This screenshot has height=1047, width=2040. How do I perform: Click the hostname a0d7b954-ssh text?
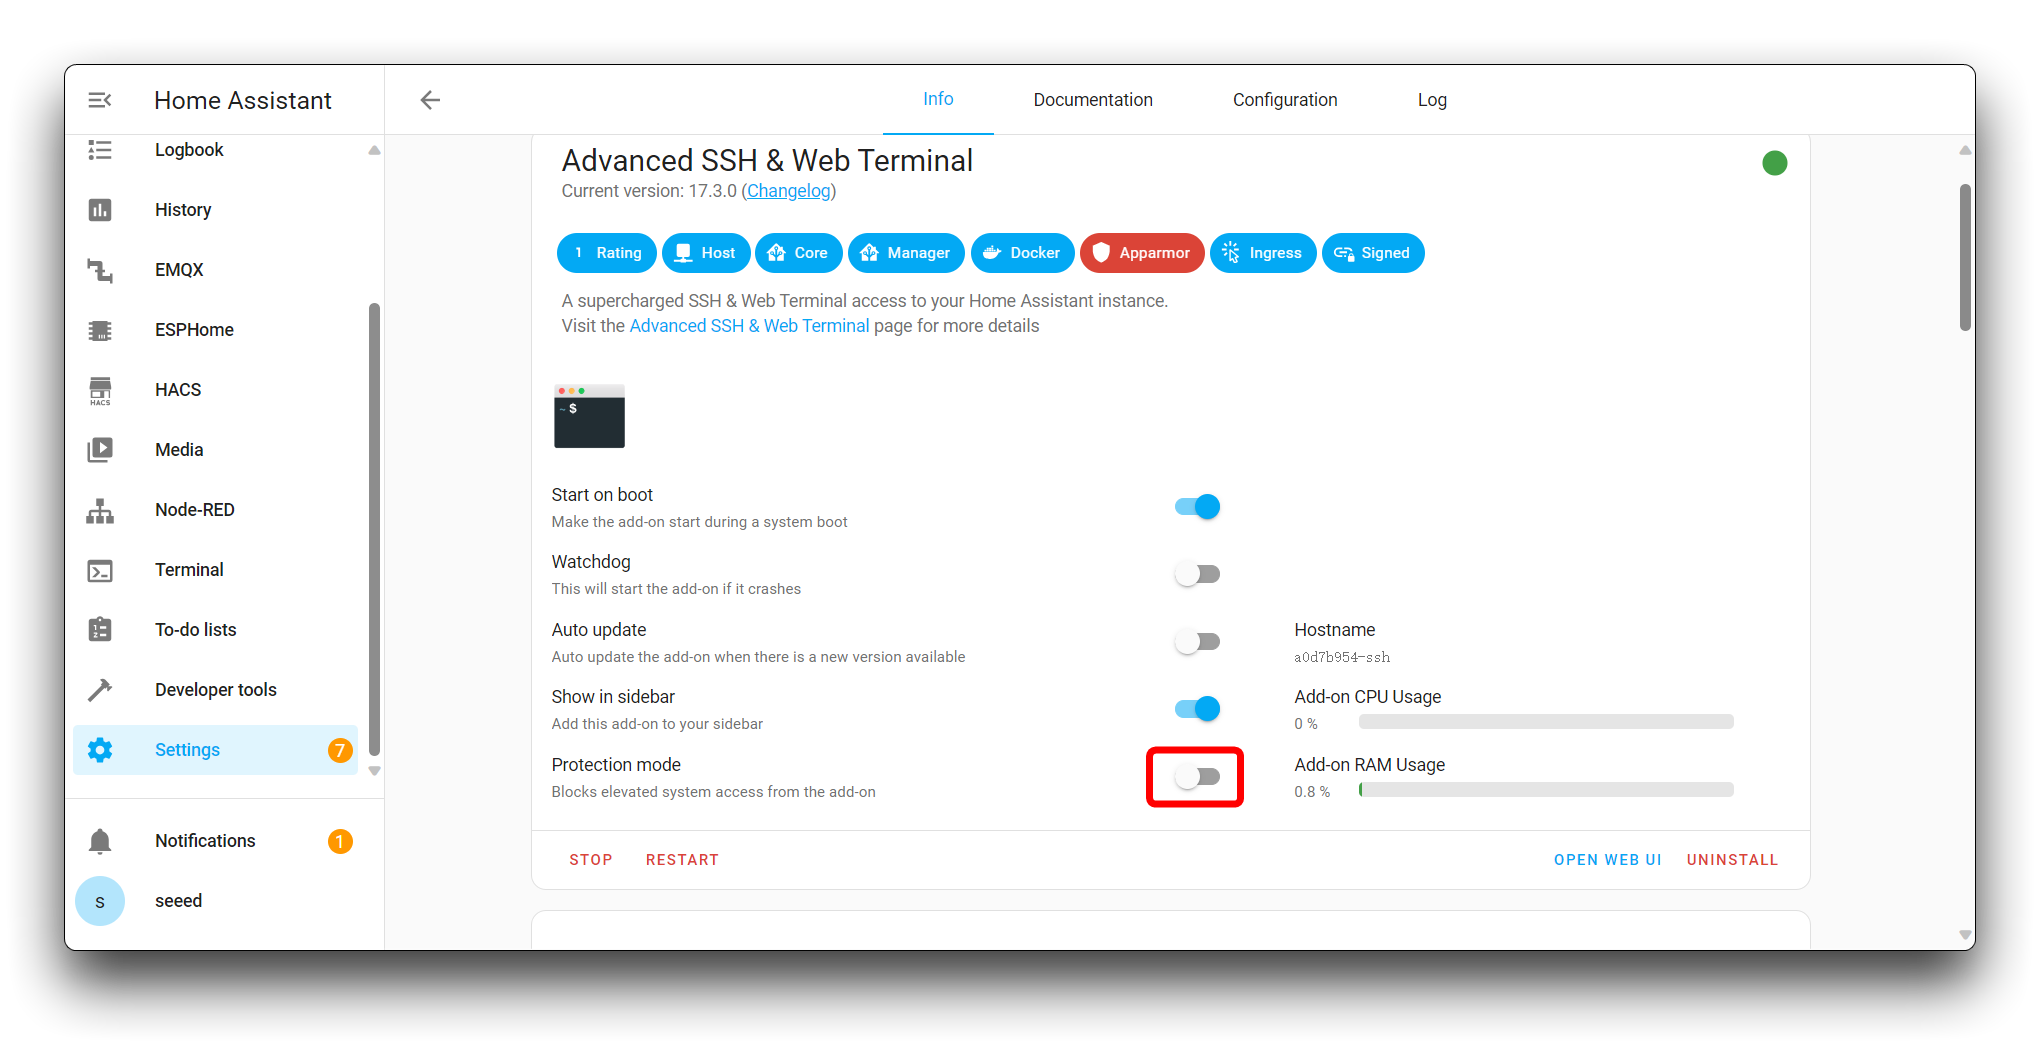click(1342, 657)
